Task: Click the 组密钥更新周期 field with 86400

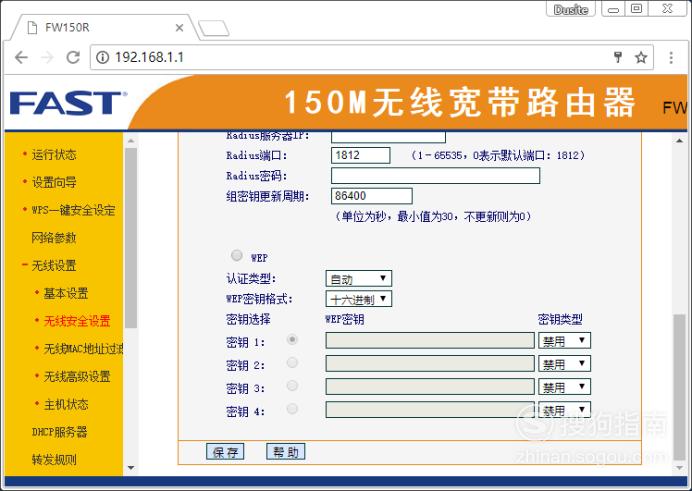Action: [372, 196]
